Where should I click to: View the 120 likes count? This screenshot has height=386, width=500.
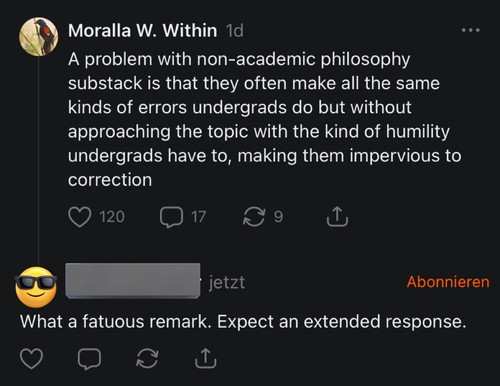point(112,217)
